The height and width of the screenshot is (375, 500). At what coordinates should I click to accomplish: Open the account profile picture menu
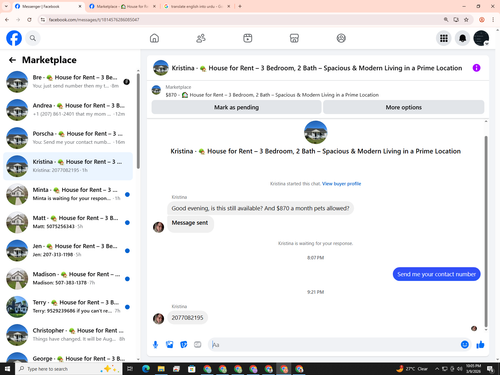click(x=481, y=38)
